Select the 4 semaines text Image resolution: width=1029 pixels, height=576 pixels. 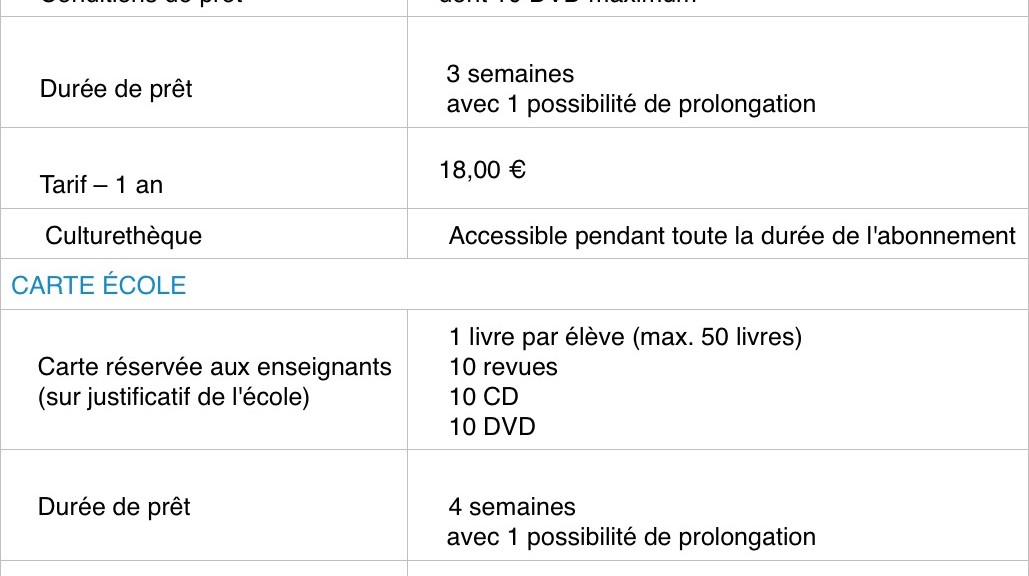[x=512, y=506]
